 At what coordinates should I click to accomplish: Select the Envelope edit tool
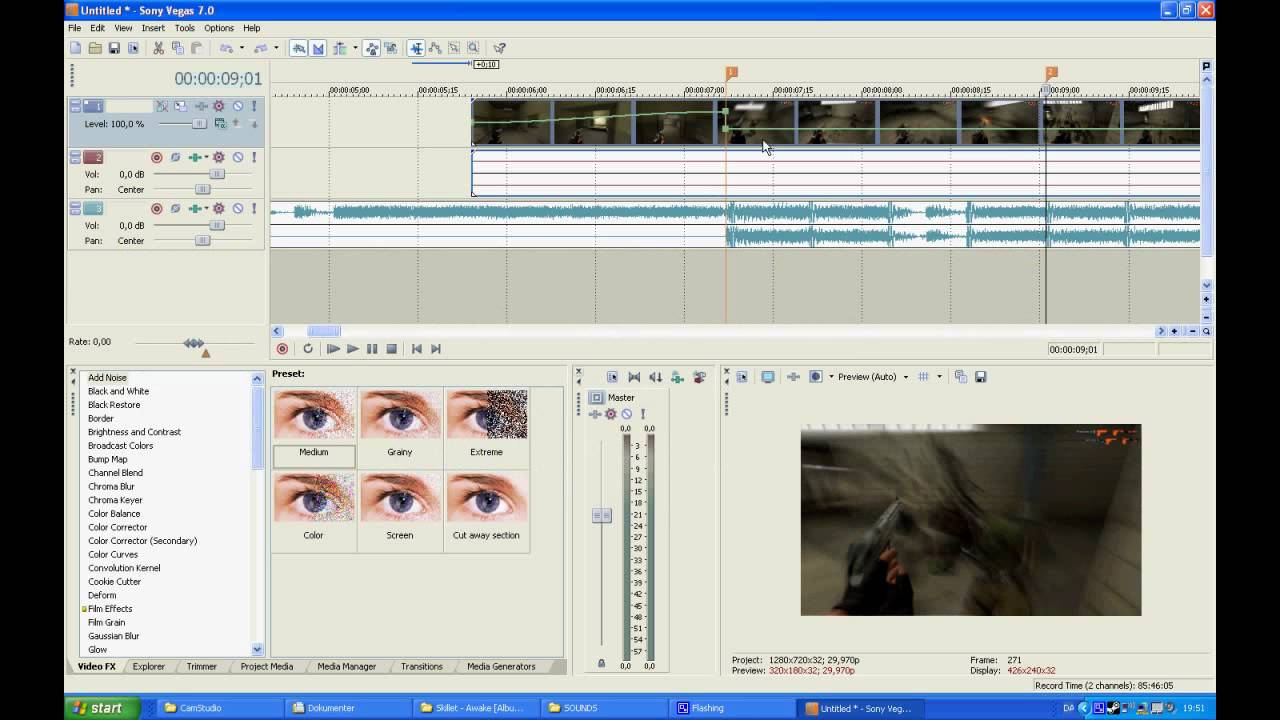point(435,48)
